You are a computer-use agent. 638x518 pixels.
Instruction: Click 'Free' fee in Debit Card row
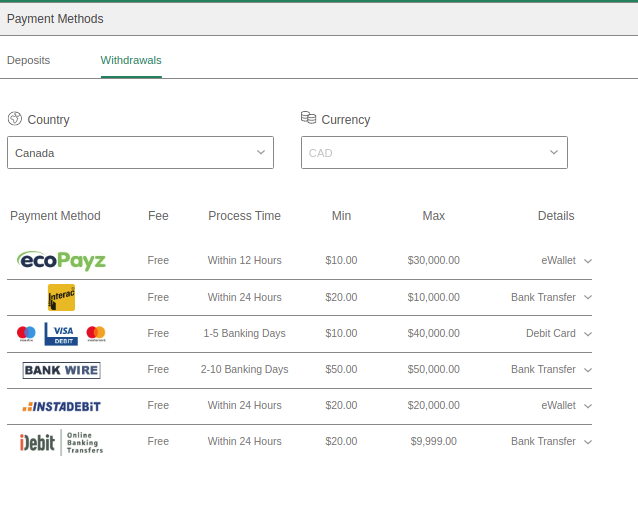158,333
